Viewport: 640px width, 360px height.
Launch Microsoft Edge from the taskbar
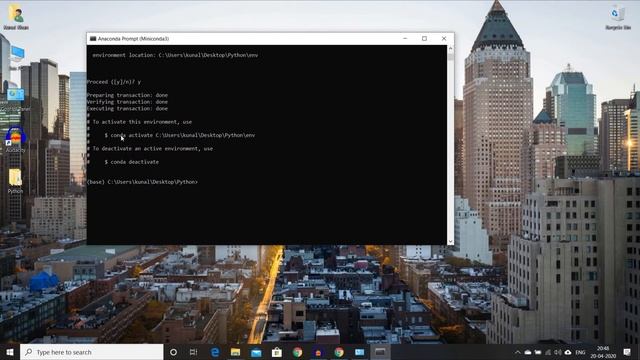[x=215, y=352]
